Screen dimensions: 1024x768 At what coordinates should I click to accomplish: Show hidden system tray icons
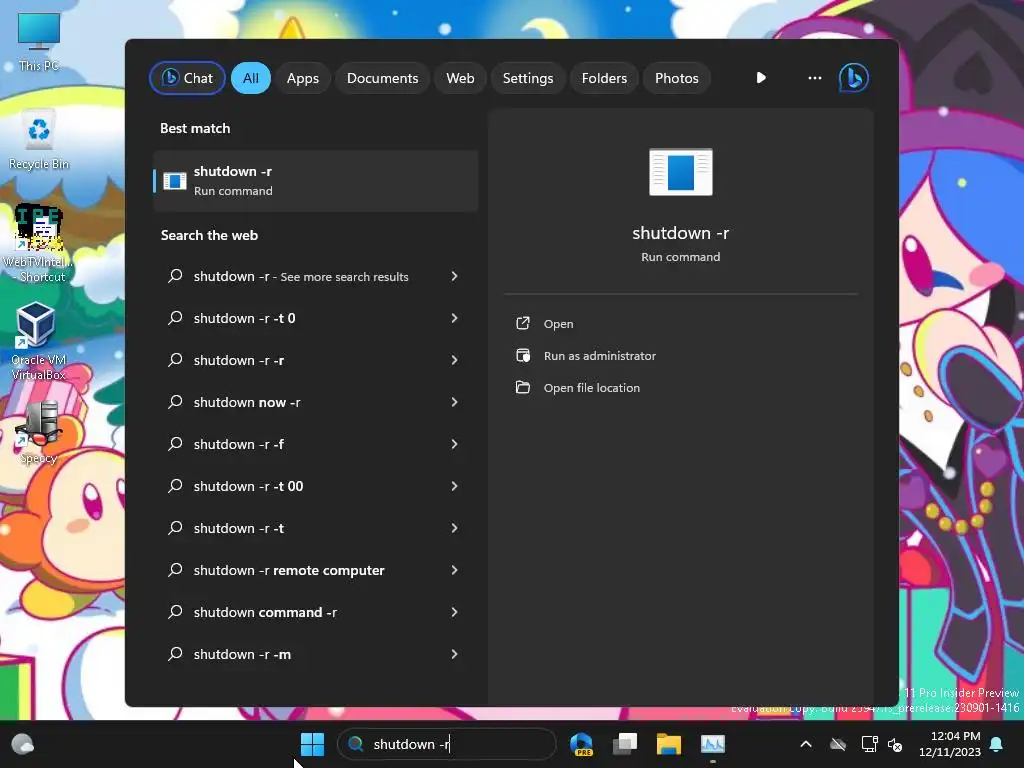pos(806,744)
